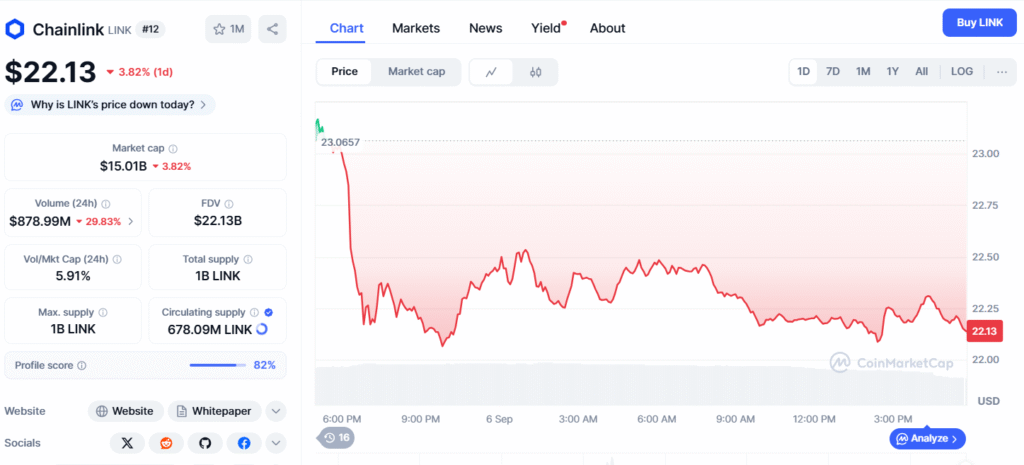Show Max. supply info icon
The height and width of the screenshot is (465, 1024).
(x=103, y=313)
